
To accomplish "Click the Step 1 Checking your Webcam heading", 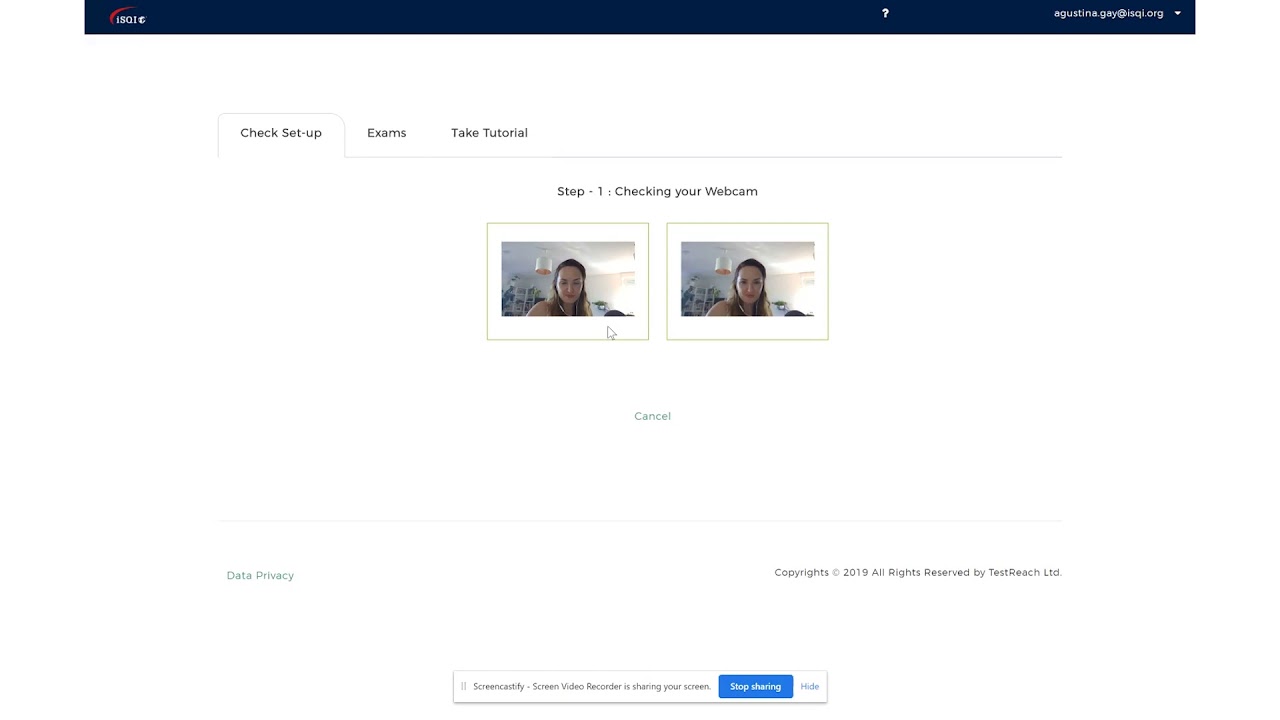I will click(x=657, y=191).
